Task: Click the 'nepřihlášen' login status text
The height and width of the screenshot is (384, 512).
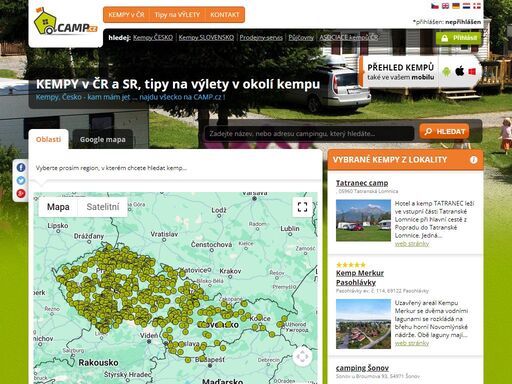Action: [463, 22]
